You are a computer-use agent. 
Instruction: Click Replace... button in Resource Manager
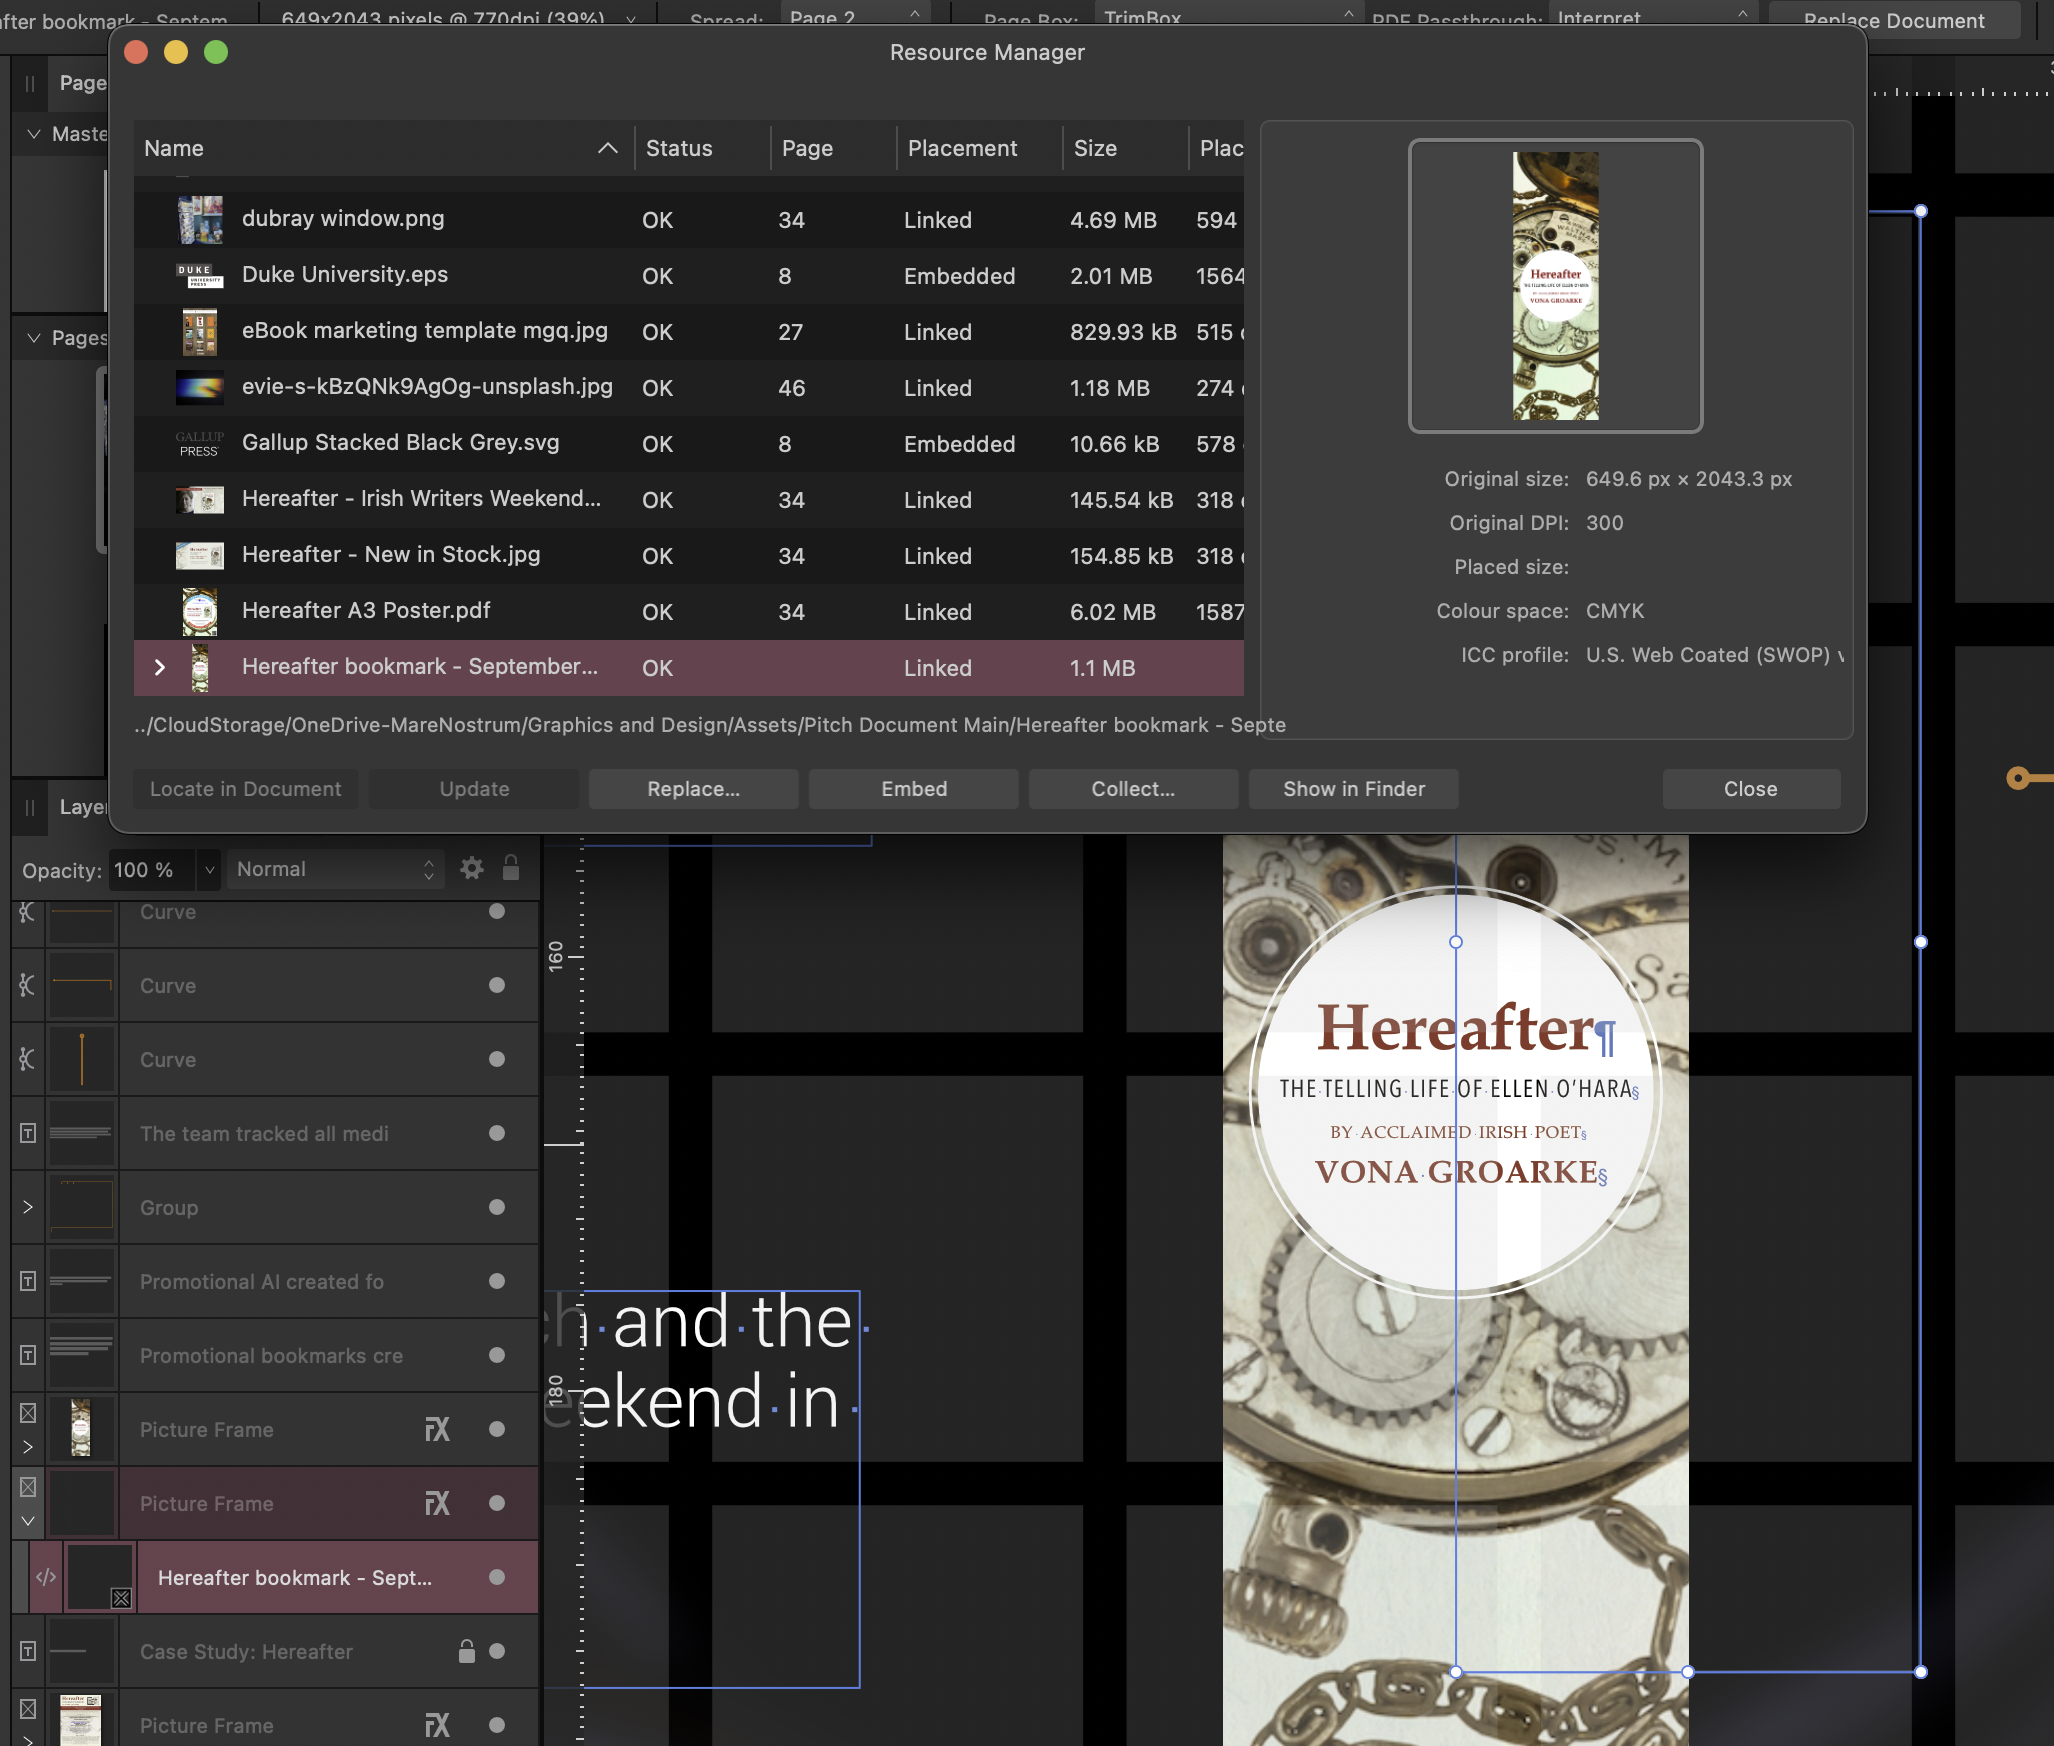[x=693, y=789]
